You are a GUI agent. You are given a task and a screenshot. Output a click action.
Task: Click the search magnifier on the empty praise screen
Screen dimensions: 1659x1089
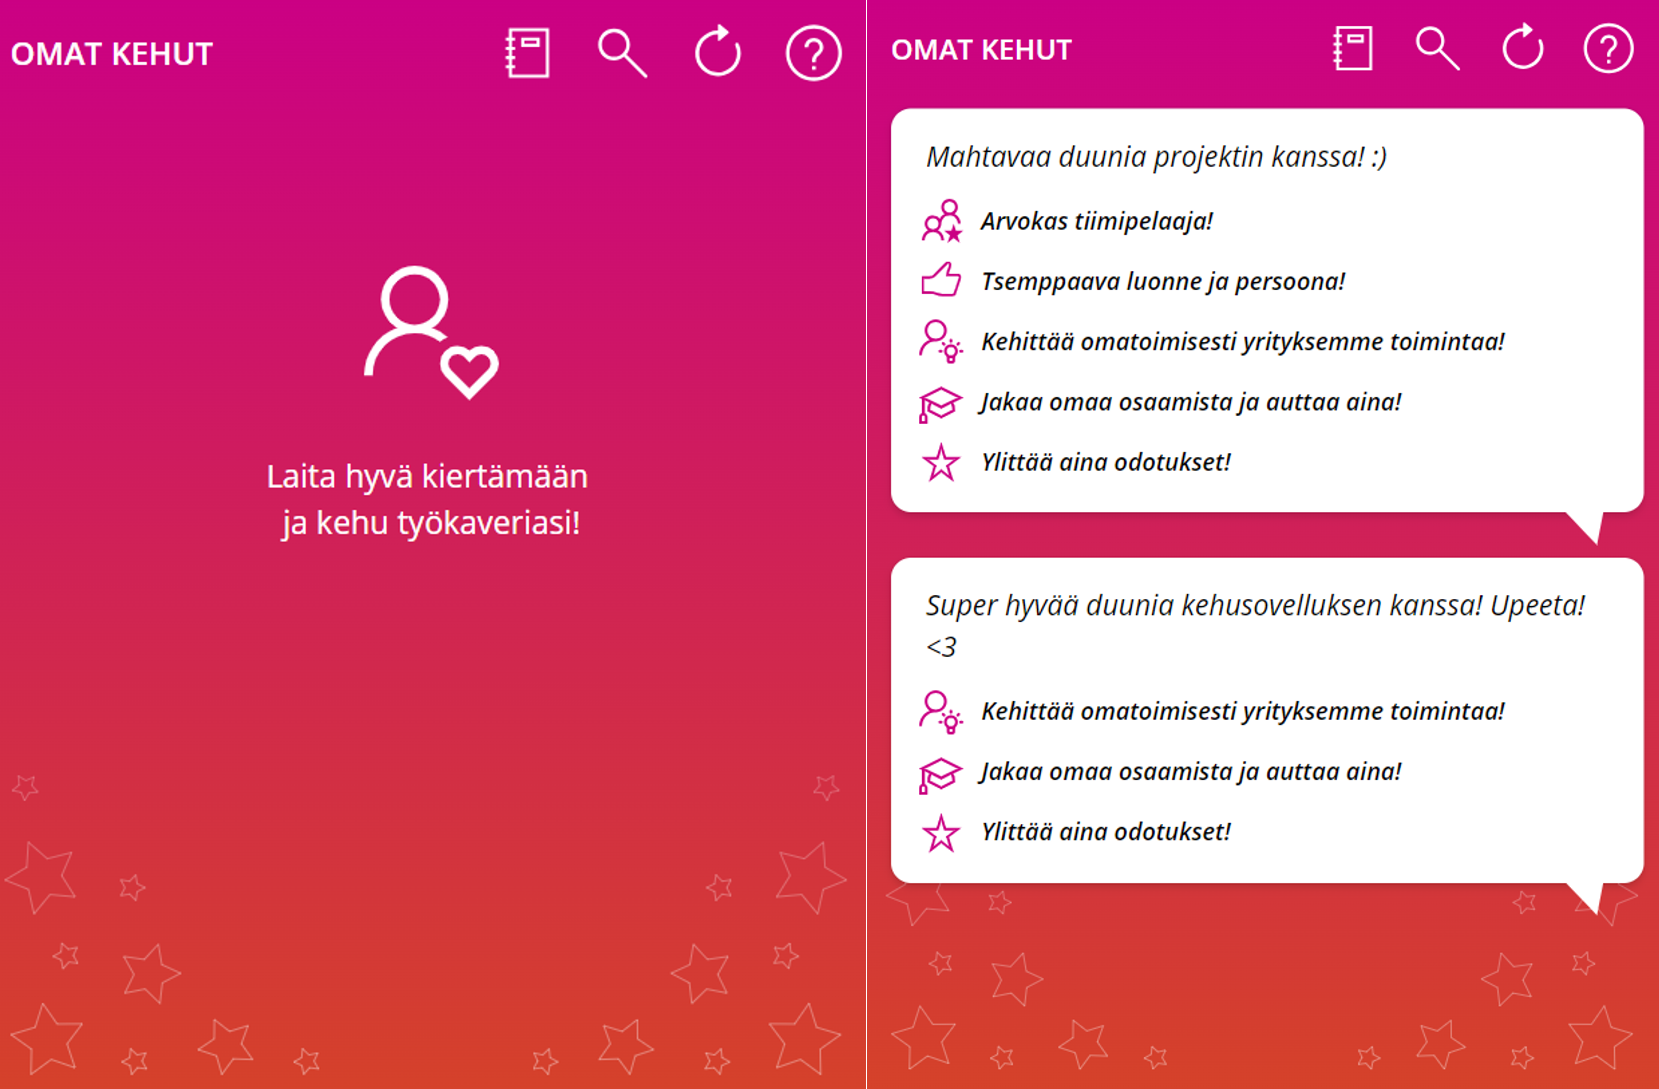tap(621, 53)
